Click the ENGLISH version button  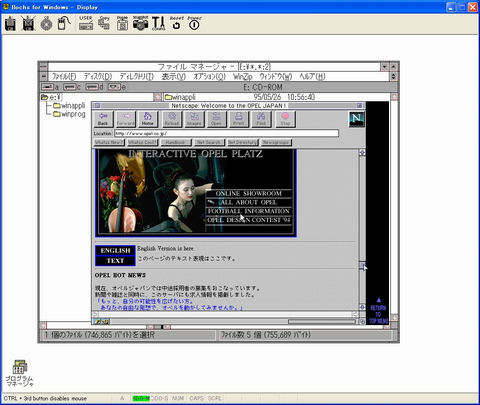click(115, 250)
